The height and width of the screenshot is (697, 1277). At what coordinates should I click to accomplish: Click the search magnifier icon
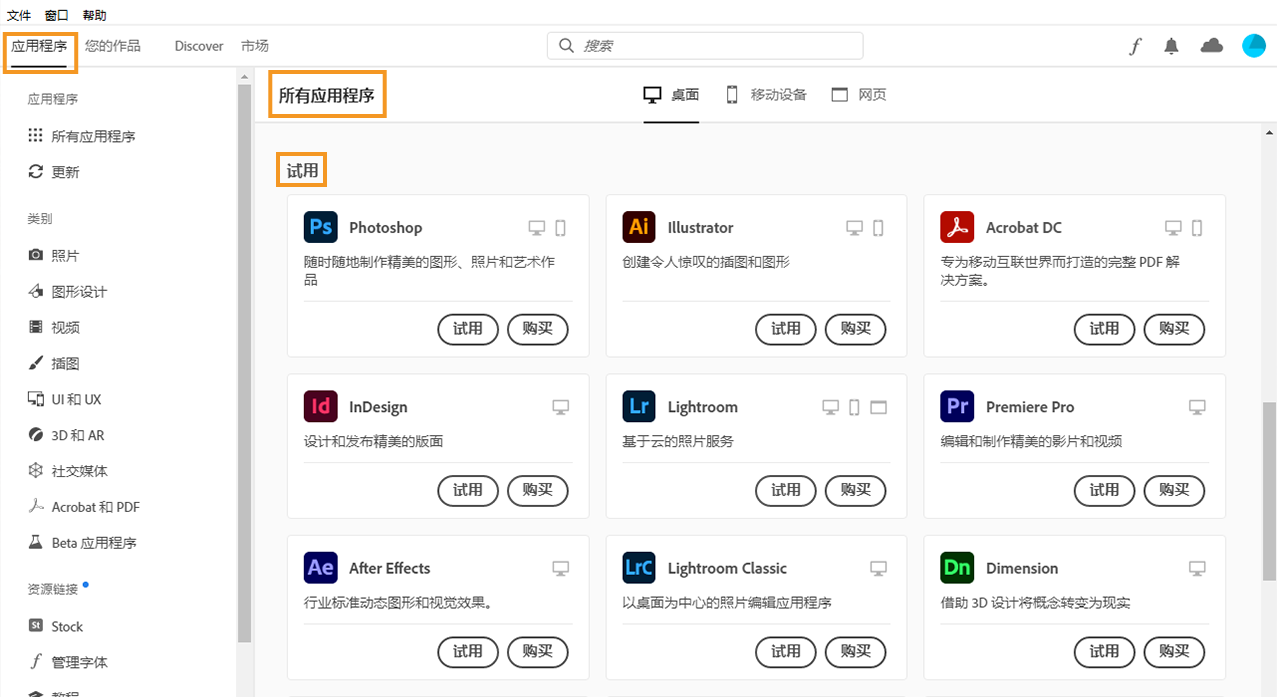pyautogui.click(x=566, y=46)
